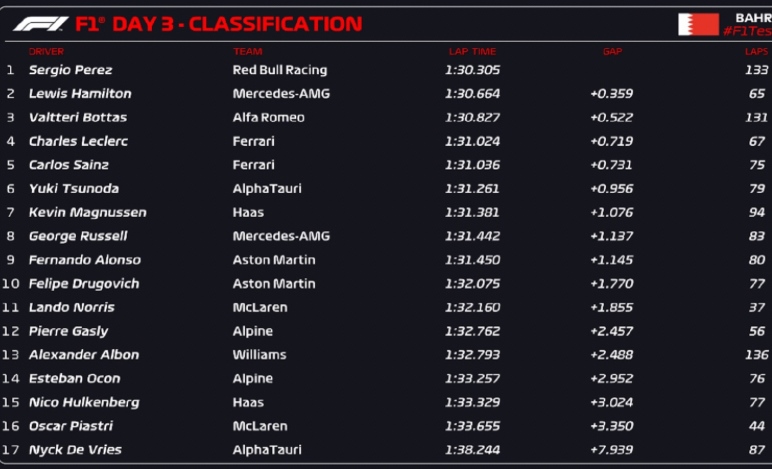Select Nyck De Vries driver name
Image resolution: width=772 pixels, height=469 pixels.
[75, 450]
